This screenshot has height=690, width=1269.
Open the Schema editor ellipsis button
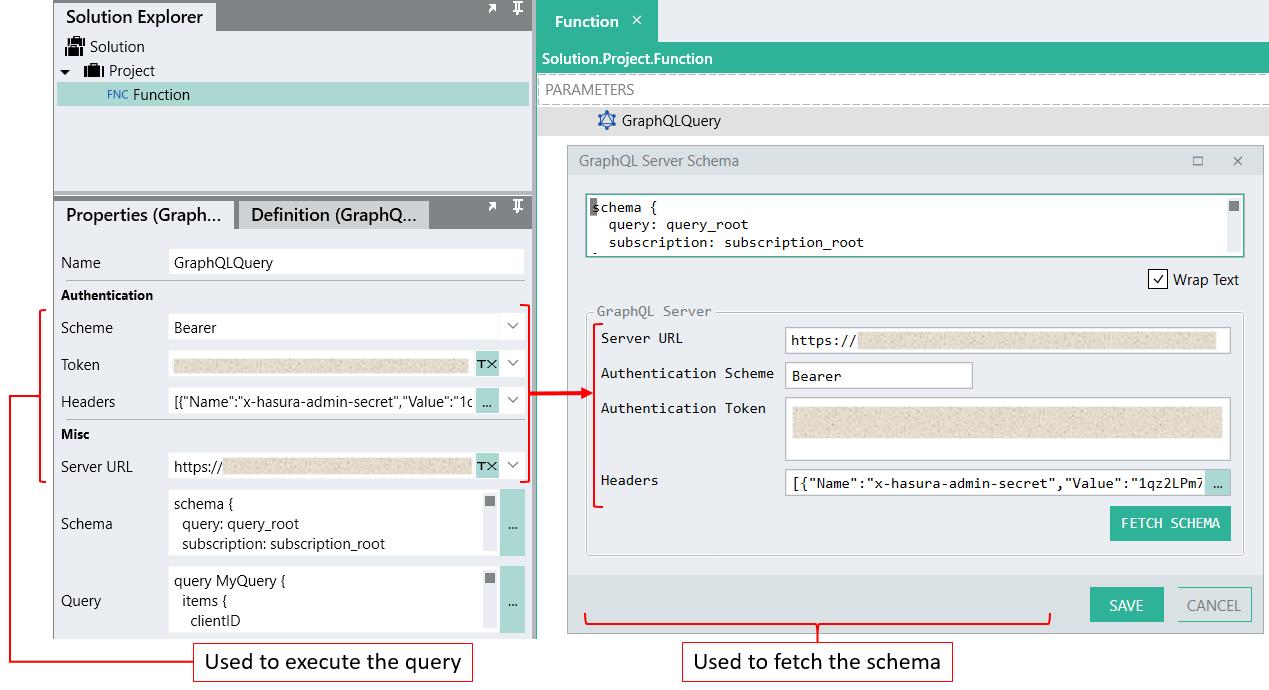click(x=512, y=523)
